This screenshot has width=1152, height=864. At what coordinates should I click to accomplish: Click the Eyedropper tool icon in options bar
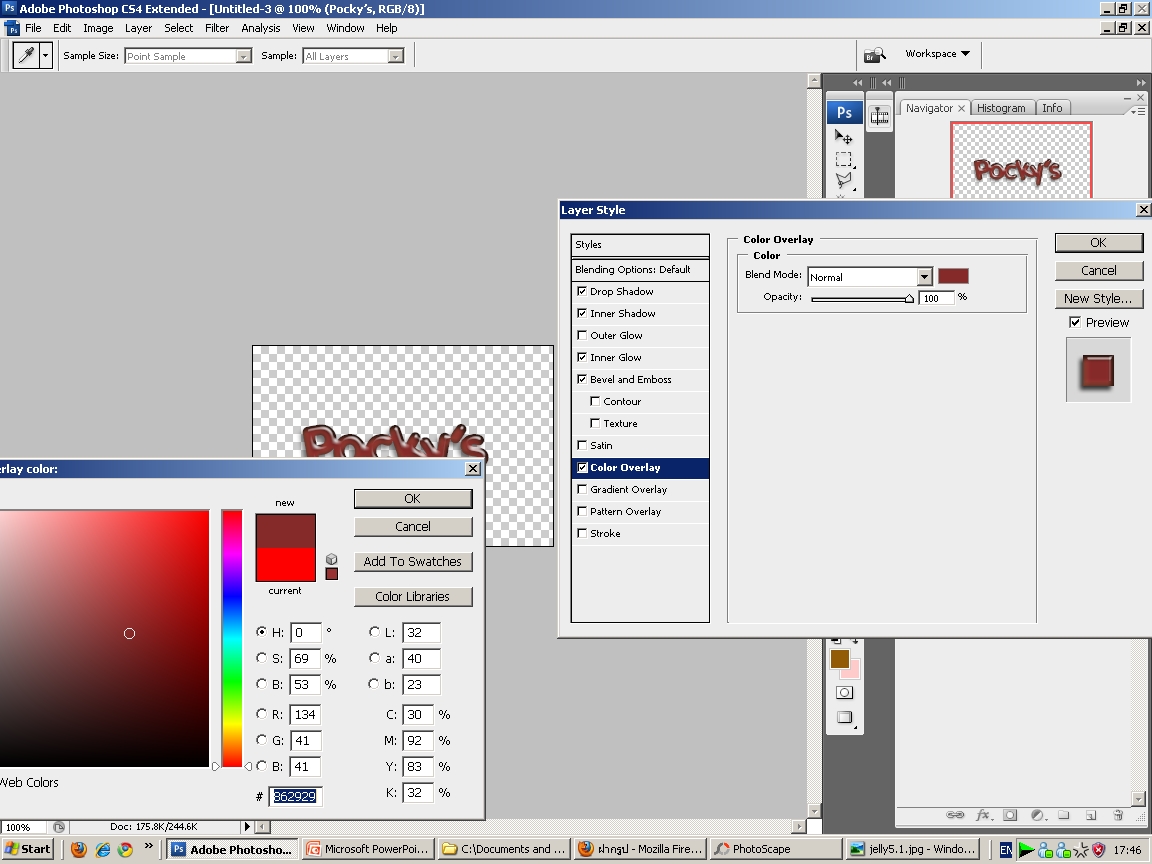click(26, 55)
